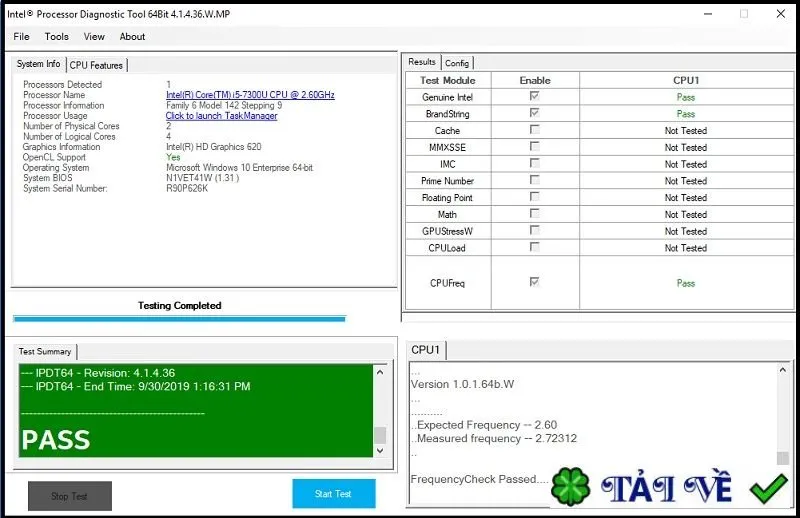Enable the Prime Number test checkbox

click(x=534, y=180)
